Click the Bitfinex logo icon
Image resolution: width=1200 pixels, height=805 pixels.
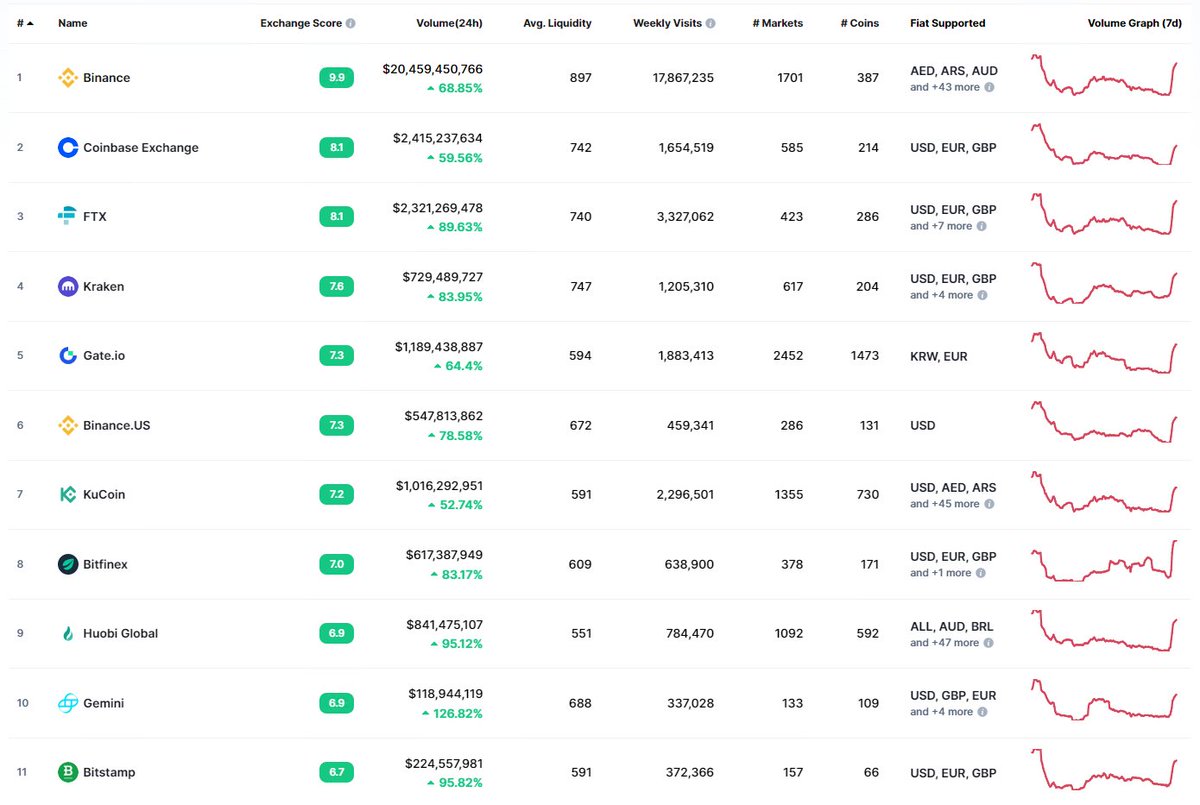point(68,565)
